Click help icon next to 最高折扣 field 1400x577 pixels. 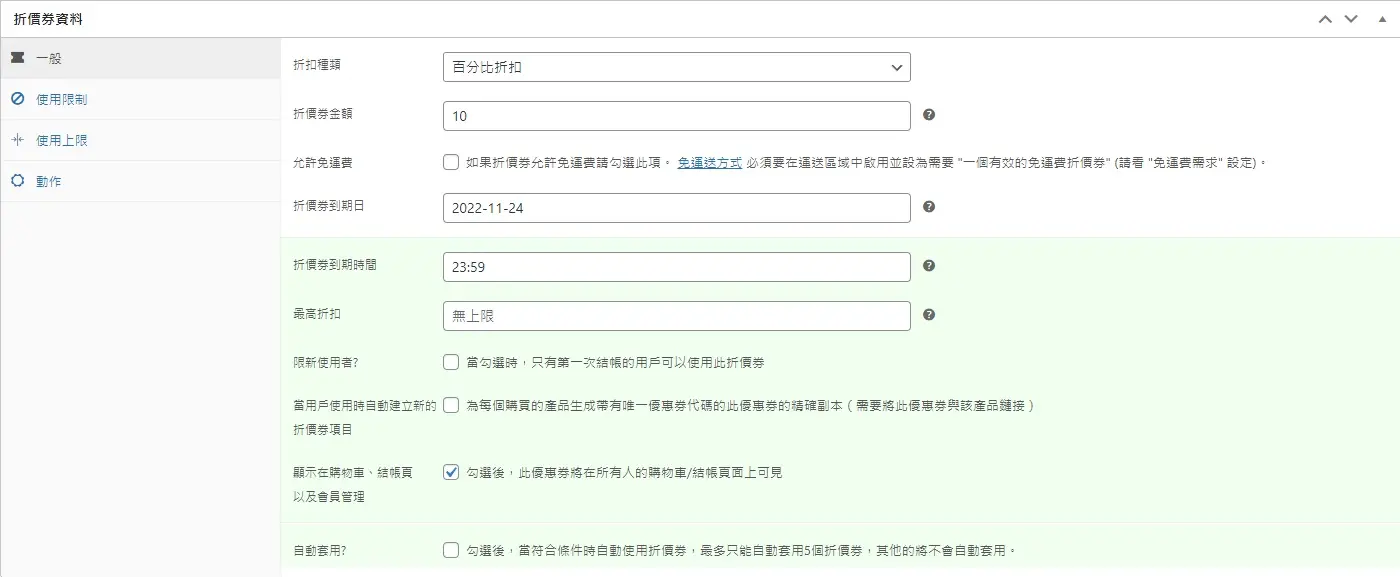(x=929, y=314)
